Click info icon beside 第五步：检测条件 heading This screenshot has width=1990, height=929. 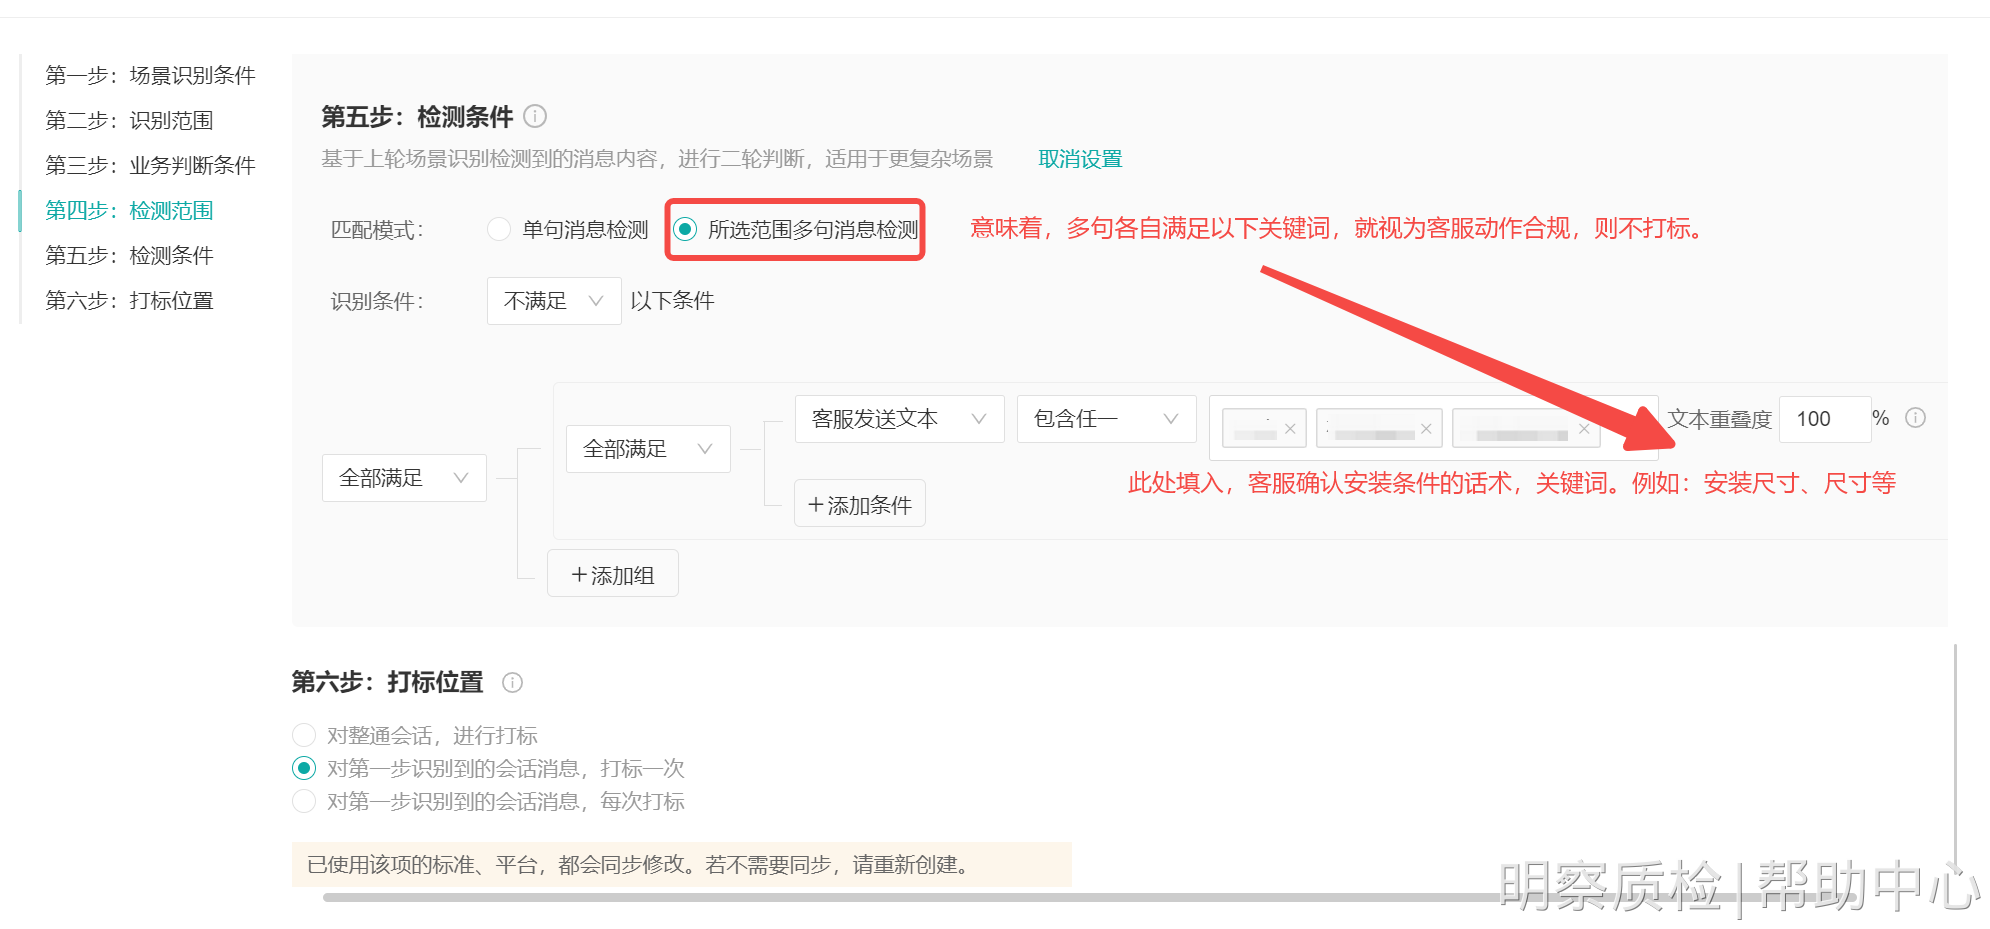tap(535, 116)
